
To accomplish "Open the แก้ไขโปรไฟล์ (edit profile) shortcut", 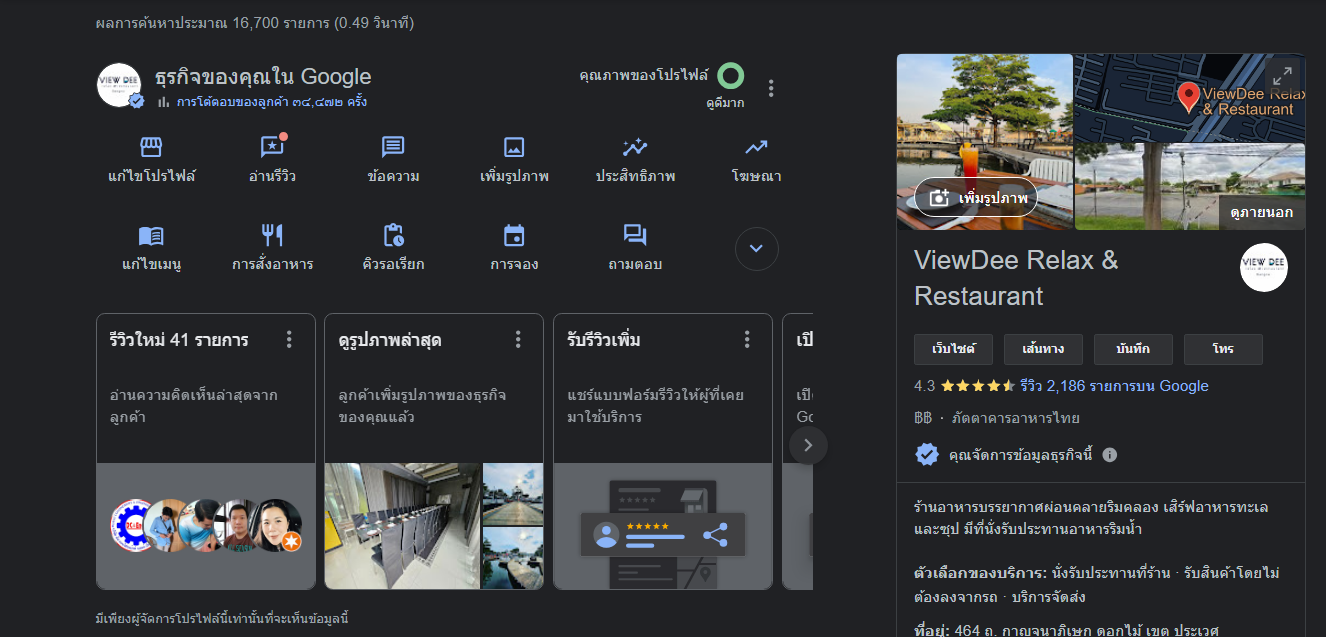I will pyautogui.click(x=152, y=161).
